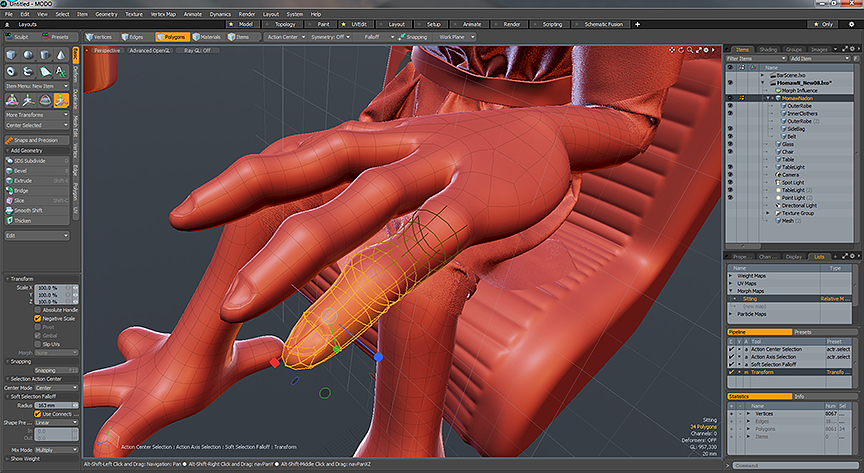864x473 pixels.
Task: Select the Deform vertical tab
Action: (x=76, y=74)
